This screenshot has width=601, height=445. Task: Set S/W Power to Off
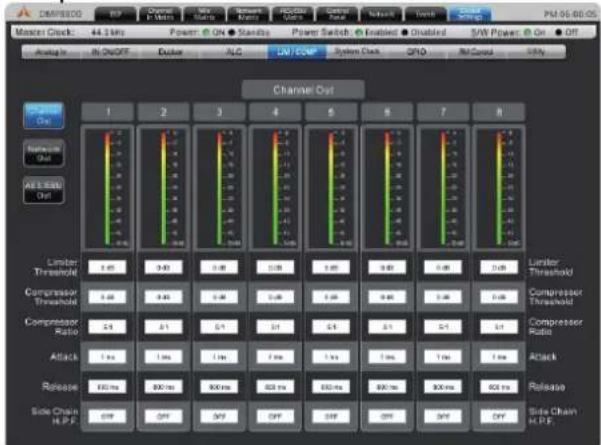[x=559, y=32]
